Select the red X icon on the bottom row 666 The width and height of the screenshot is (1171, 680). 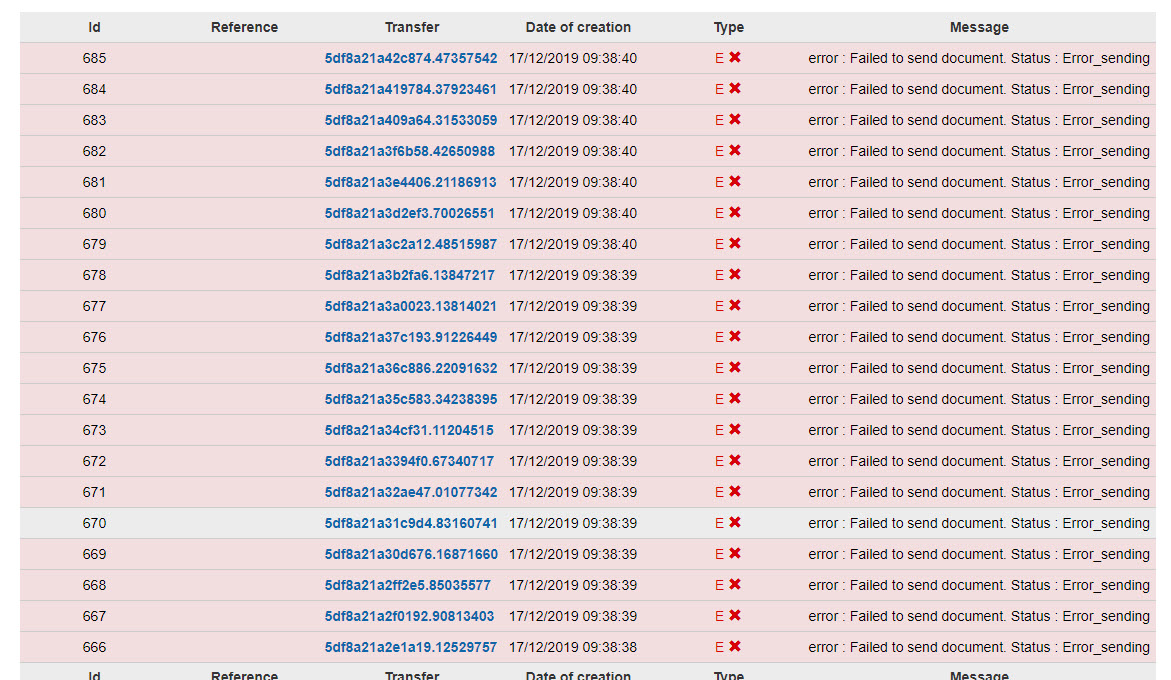click(735, 647)
